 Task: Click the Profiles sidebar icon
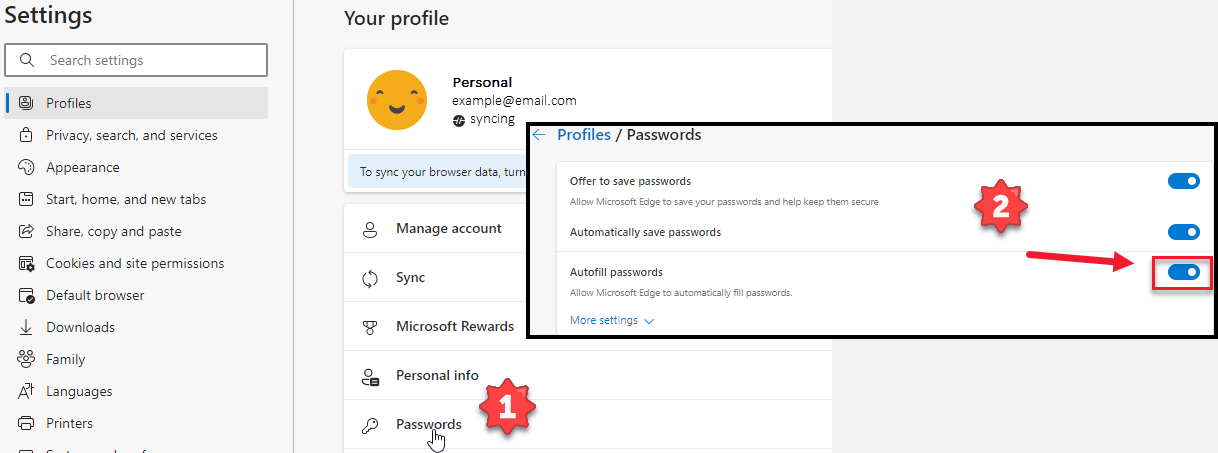26,103
